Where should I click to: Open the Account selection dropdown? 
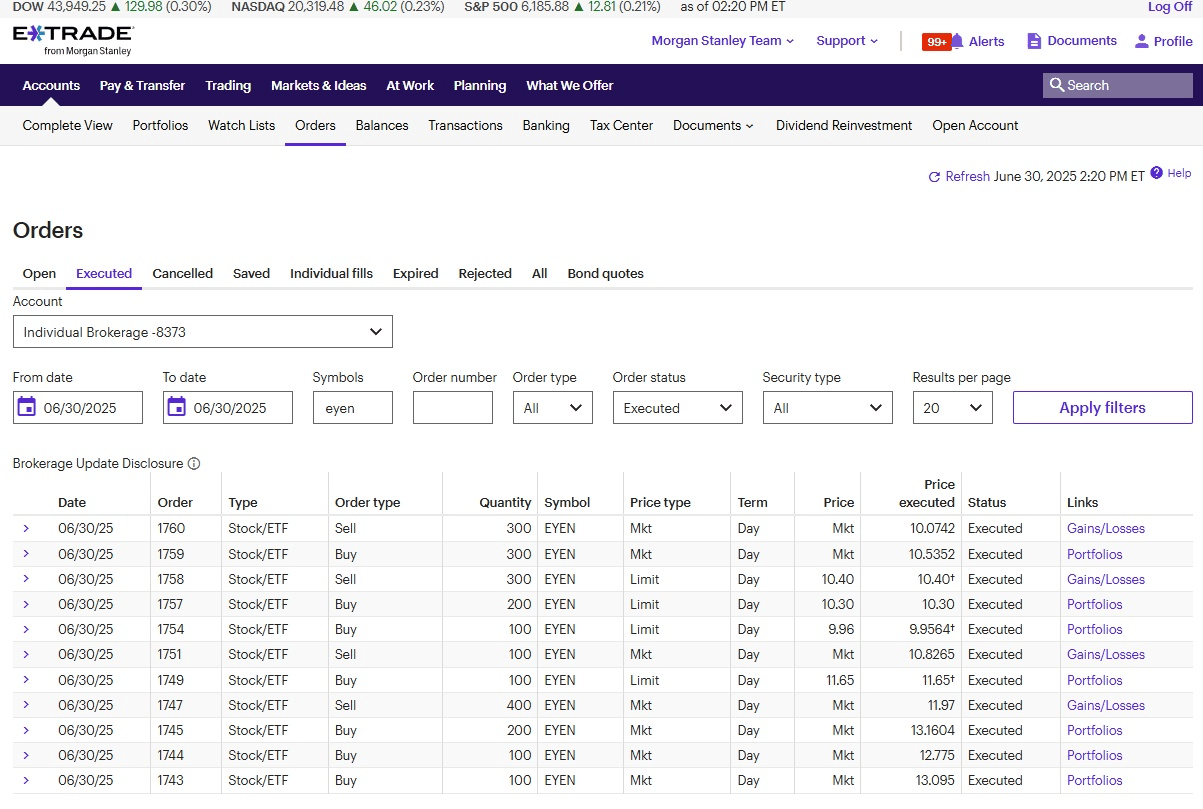(x=202, y=332)
